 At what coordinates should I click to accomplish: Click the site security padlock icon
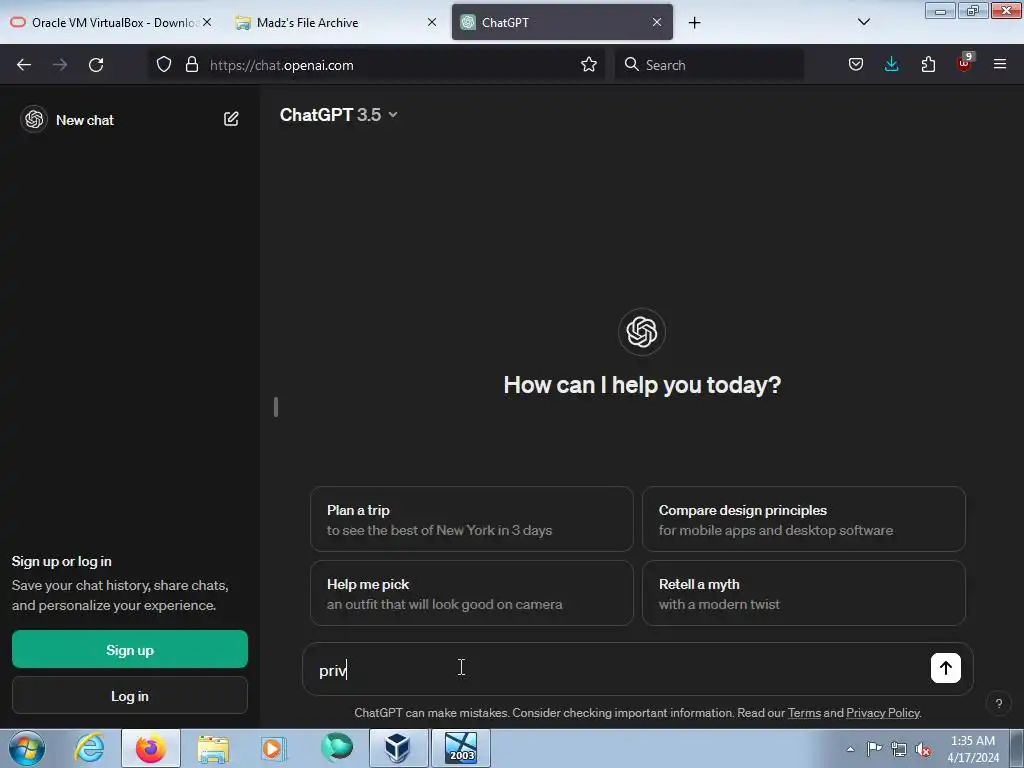click(x=191, y=65)
